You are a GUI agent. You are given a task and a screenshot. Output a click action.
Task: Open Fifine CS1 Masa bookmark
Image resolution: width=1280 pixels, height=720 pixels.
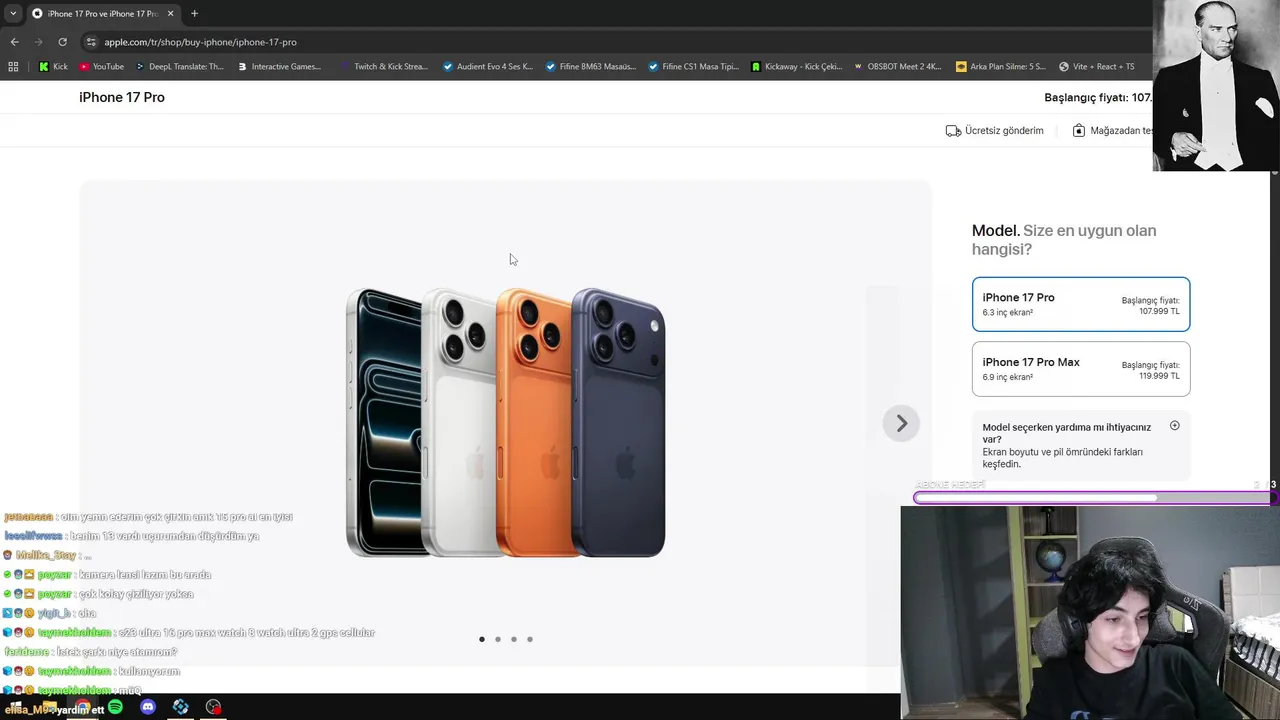693,67
